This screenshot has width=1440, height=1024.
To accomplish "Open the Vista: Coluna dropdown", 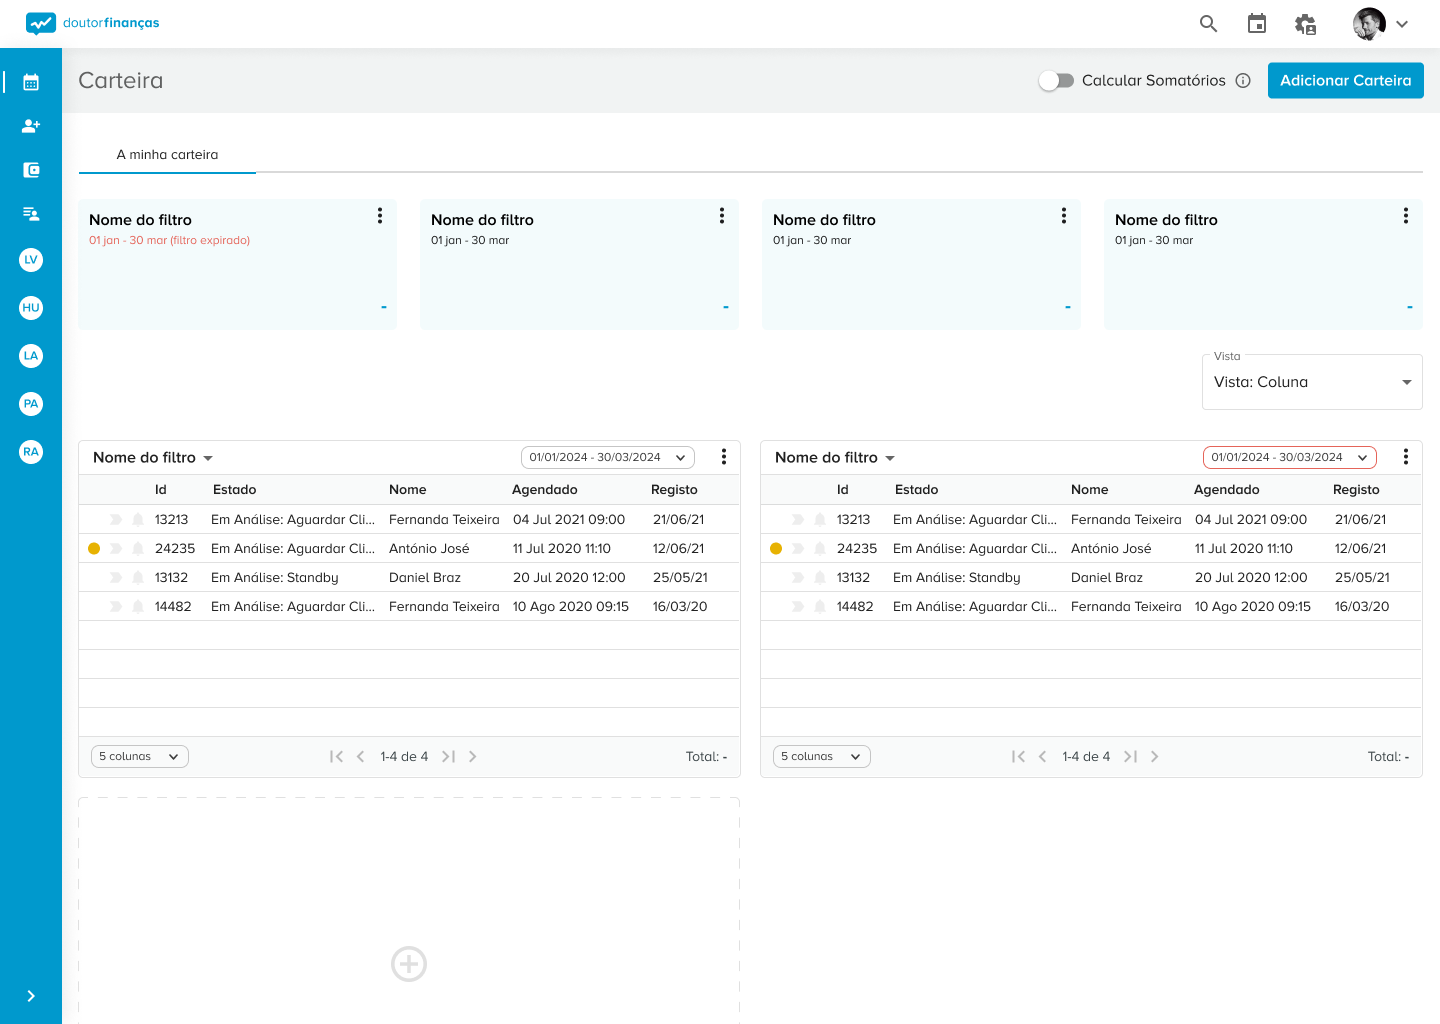I will [x=1312, y=382].
